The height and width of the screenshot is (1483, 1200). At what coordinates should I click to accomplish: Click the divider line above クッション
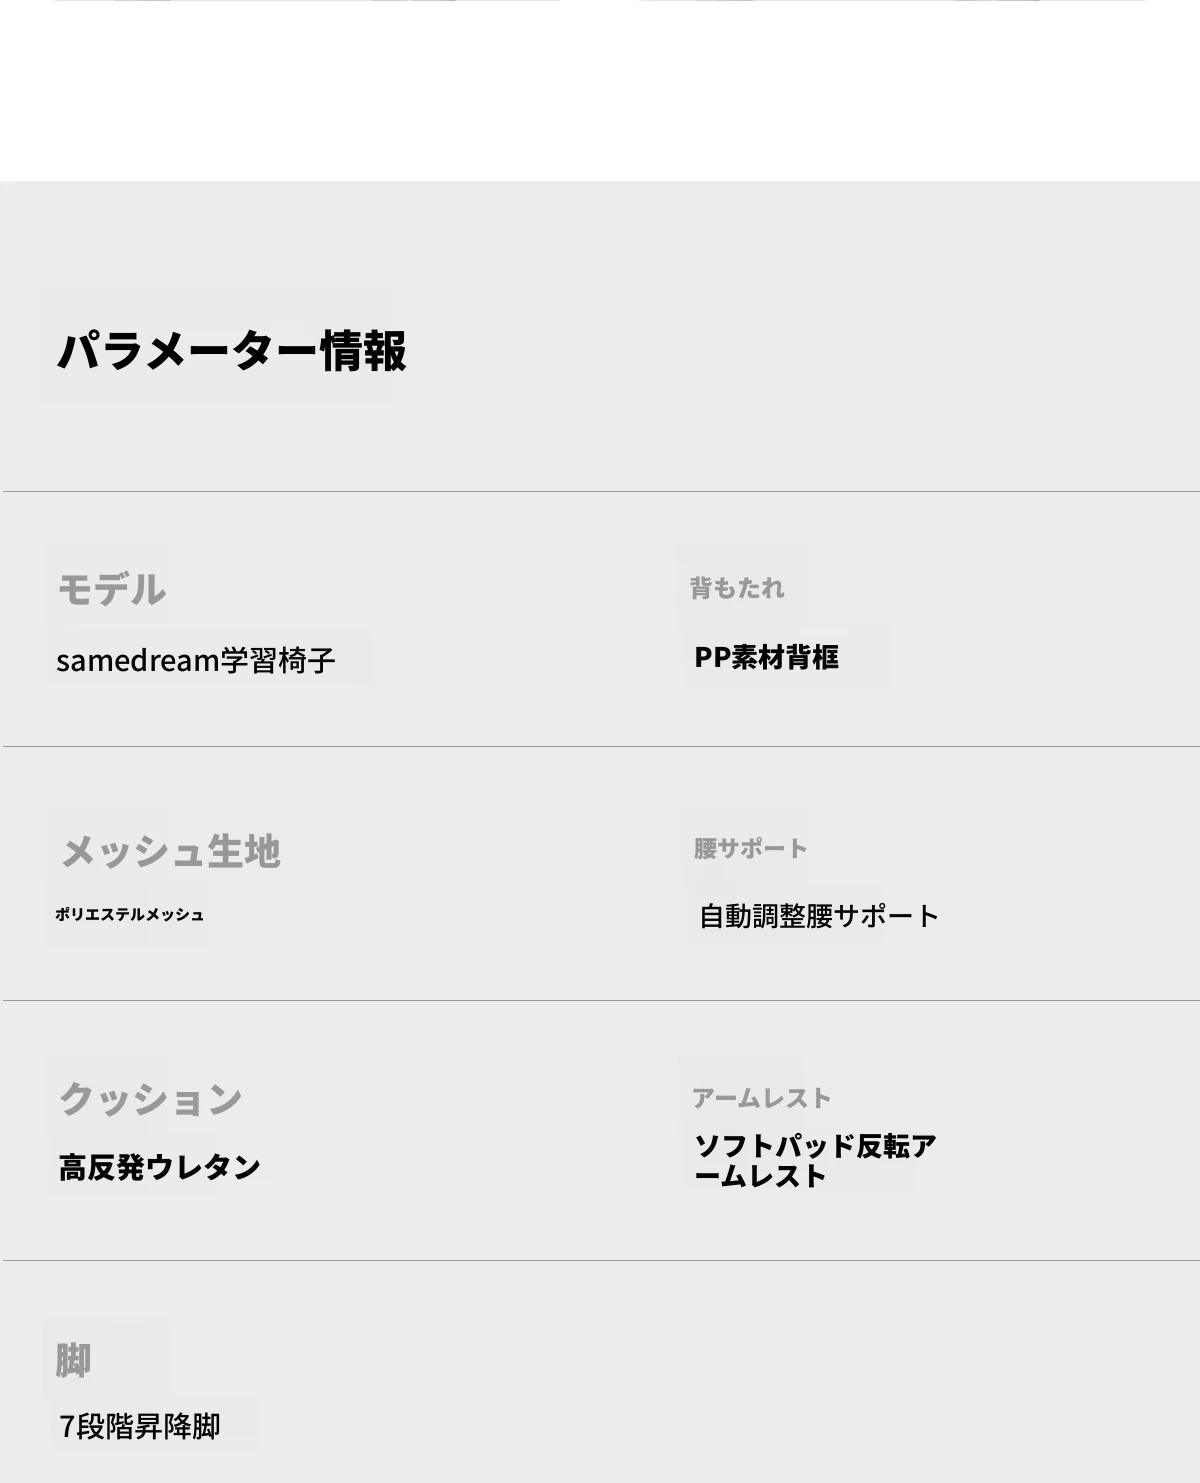point(601,1000)
